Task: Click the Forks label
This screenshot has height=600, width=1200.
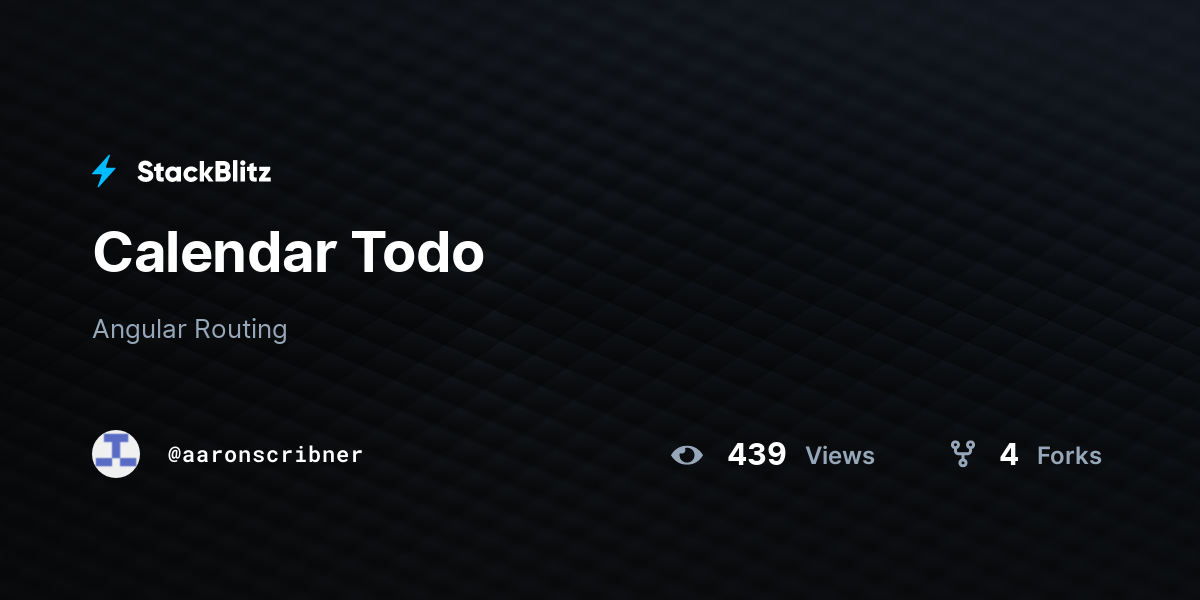Action: coord(1069,456)
